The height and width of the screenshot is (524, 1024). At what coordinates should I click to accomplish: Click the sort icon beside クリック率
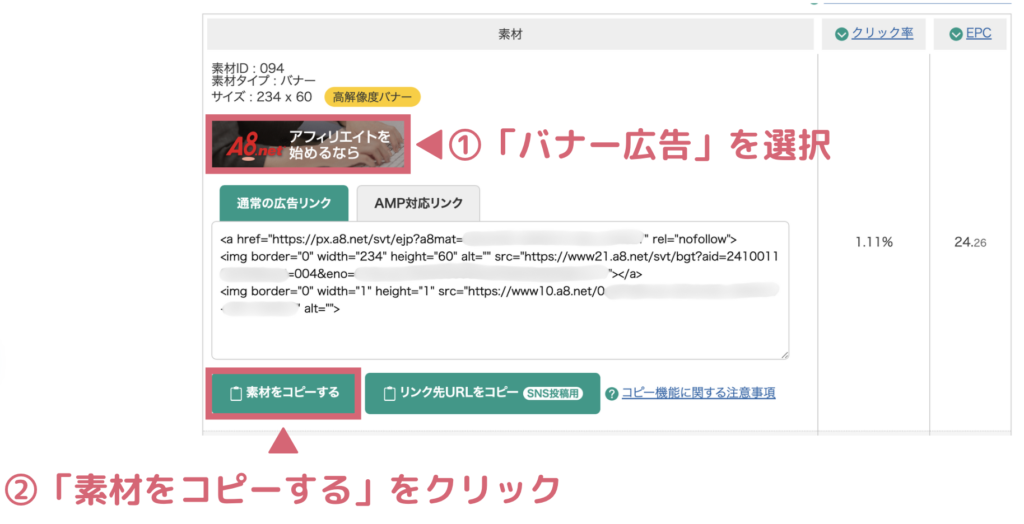pyautogui.click(x=841, y=33)
